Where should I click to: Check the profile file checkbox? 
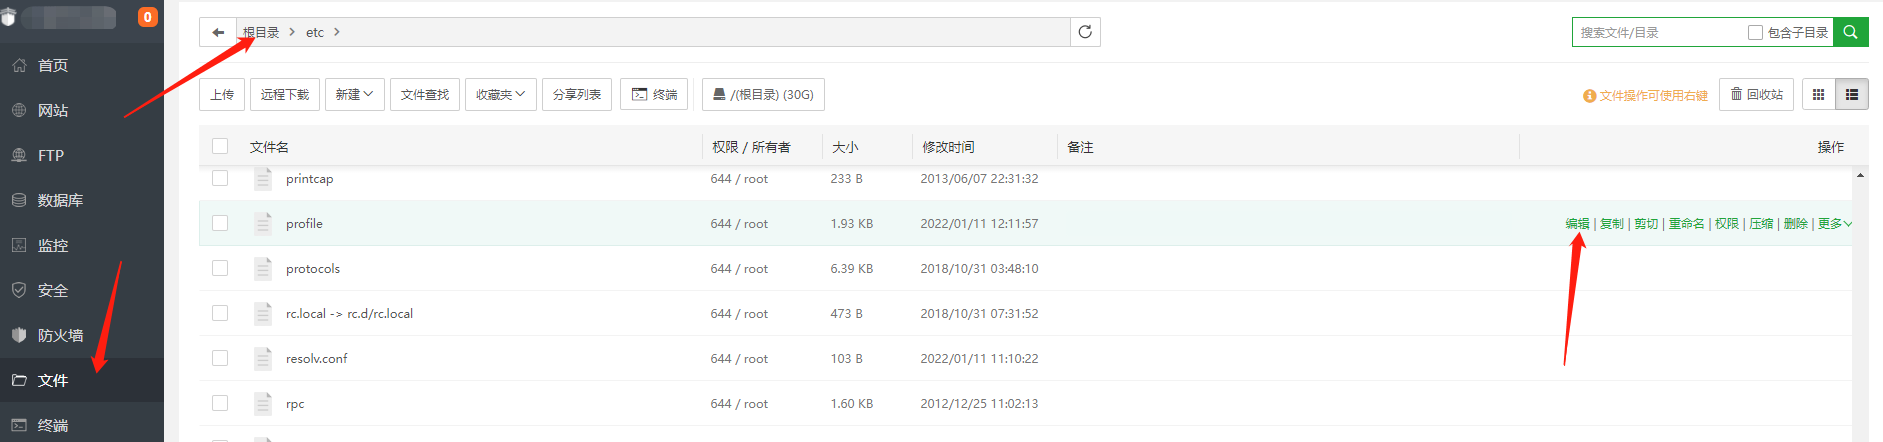[x=220, y=223]
